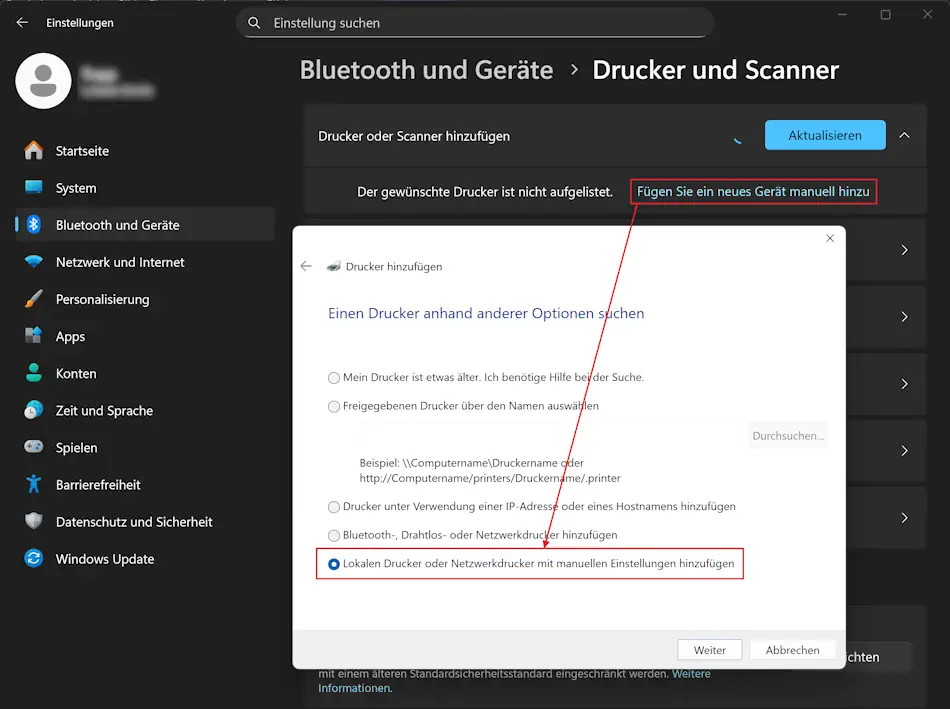This screenshot has width=950, height=709.
Task: Open 'Fügen Sie ein neues Gerät manuell hinzu'
Action: [x=753, y=190]
